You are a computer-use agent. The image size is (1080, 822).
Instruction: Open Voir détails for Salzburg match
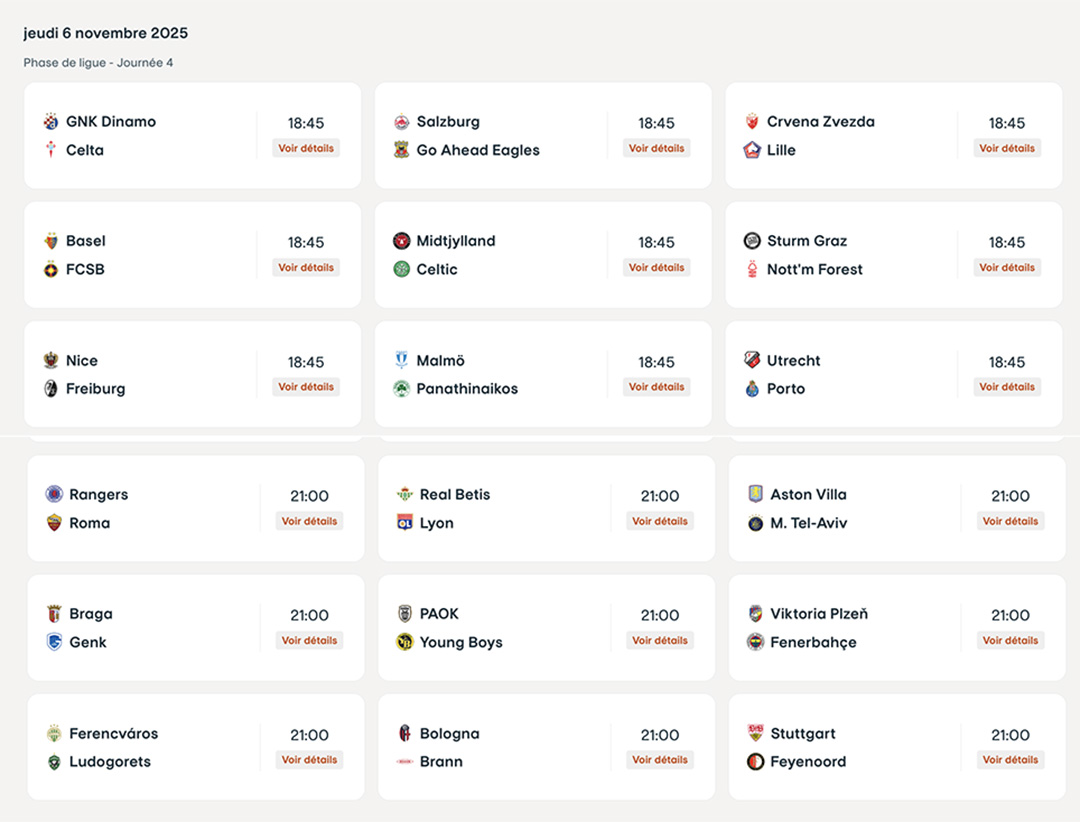[657, 148]
